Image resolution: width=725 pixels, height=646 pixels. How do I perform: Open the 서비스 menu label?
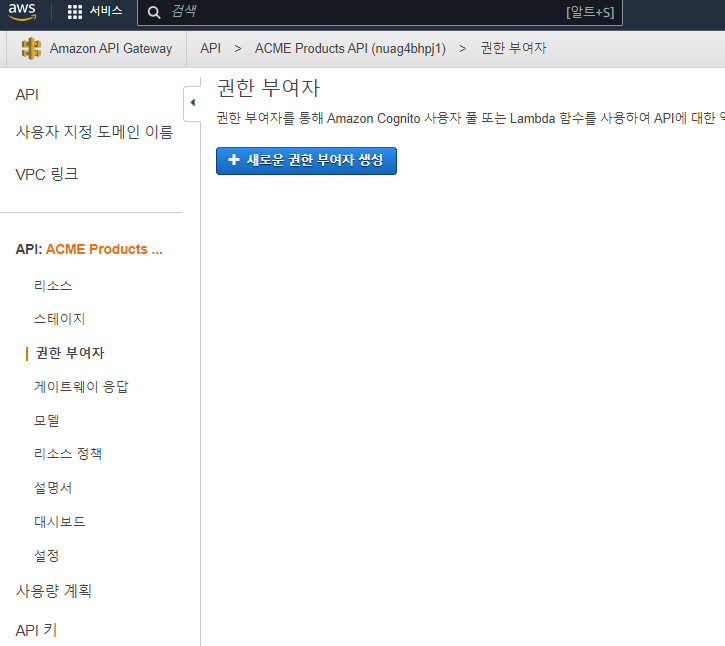pos(106,11)
